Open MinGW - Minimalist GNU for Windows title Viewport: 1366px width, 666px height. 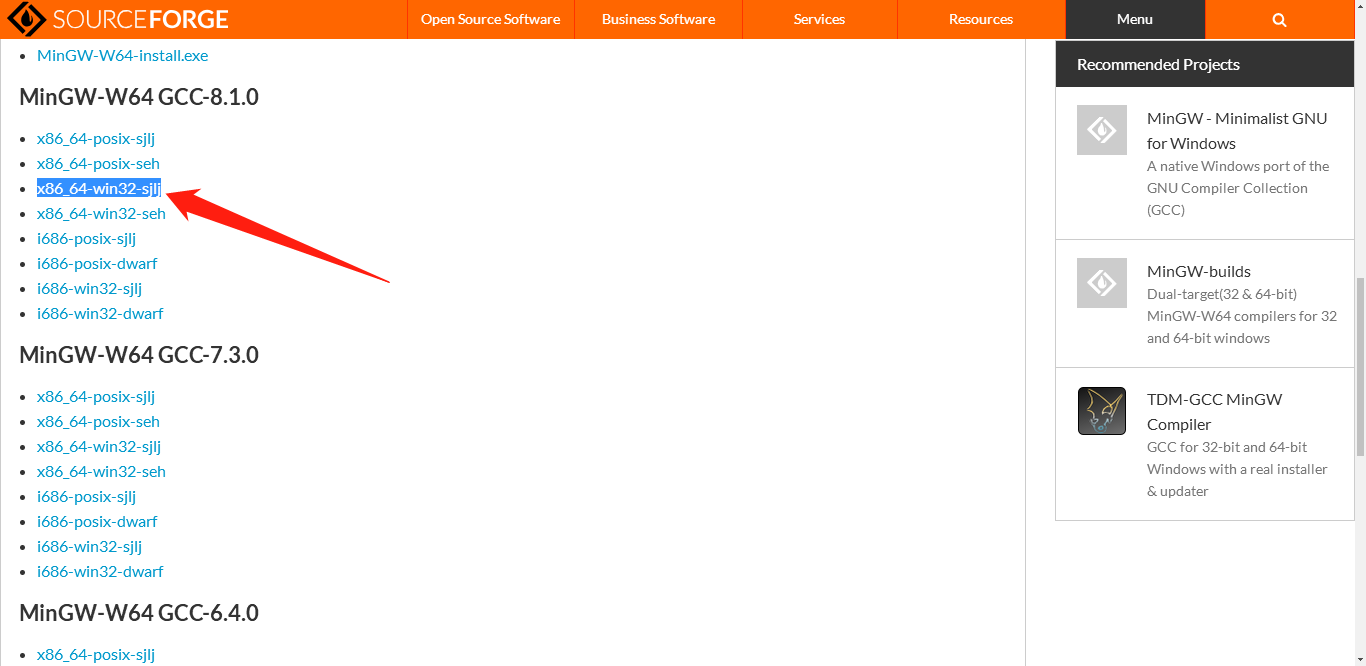coord(1237,130)
